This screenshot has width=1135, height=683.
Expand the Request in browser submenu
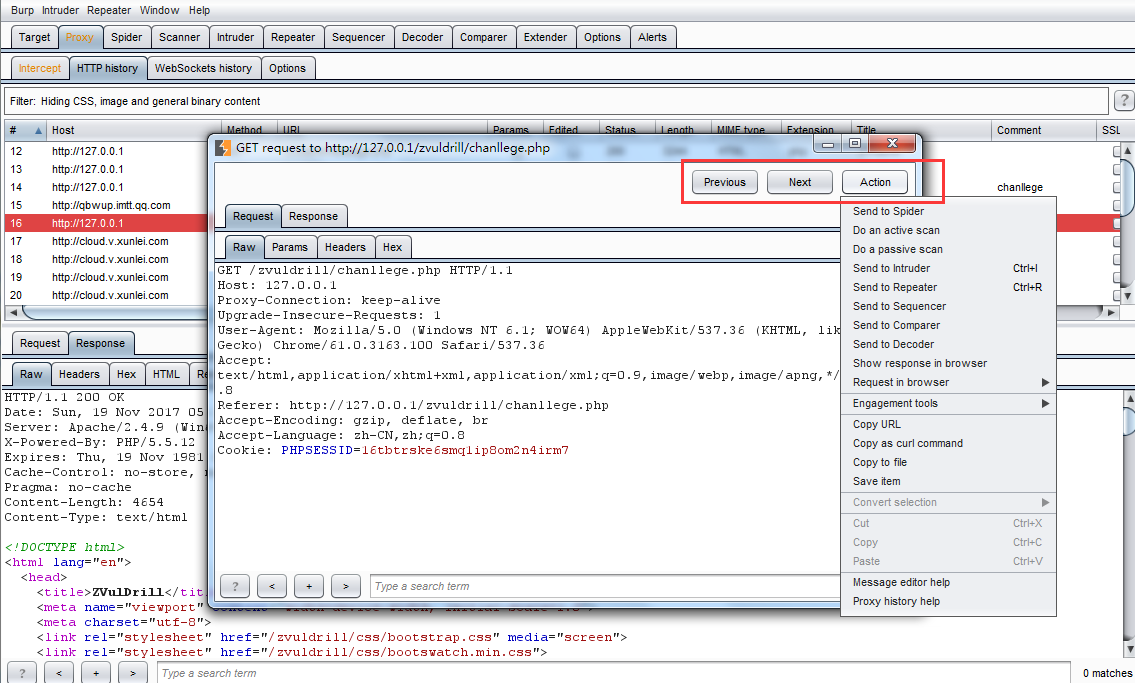click(1045, 382)
